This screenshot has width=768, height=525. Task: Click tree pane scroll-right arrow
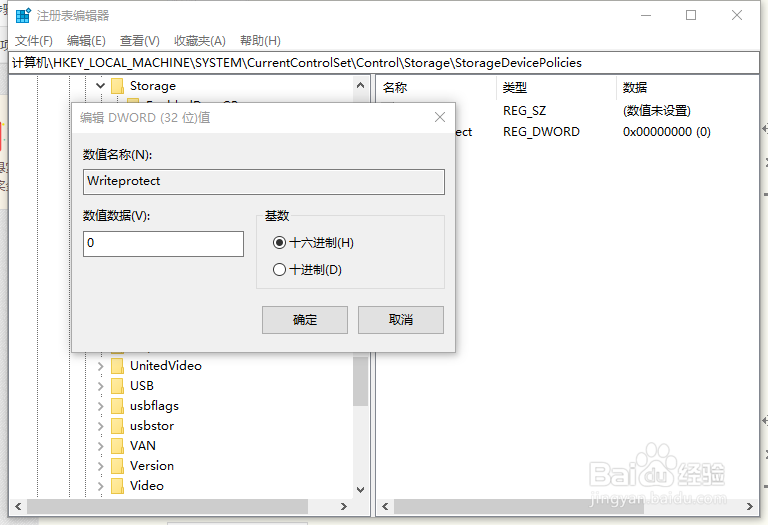(x=344, y=506)
